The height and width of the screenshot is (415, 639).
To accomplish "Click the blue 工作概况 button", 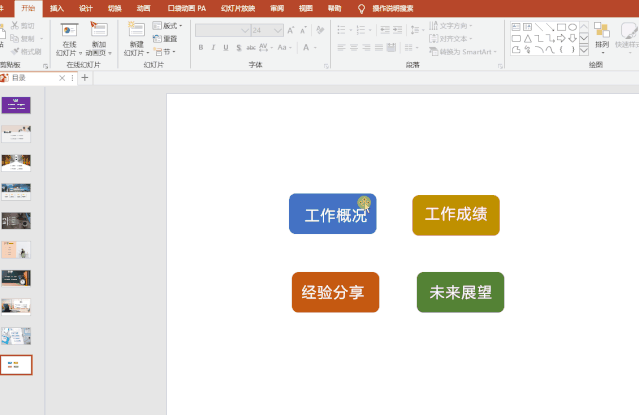I will pos(333,214).
